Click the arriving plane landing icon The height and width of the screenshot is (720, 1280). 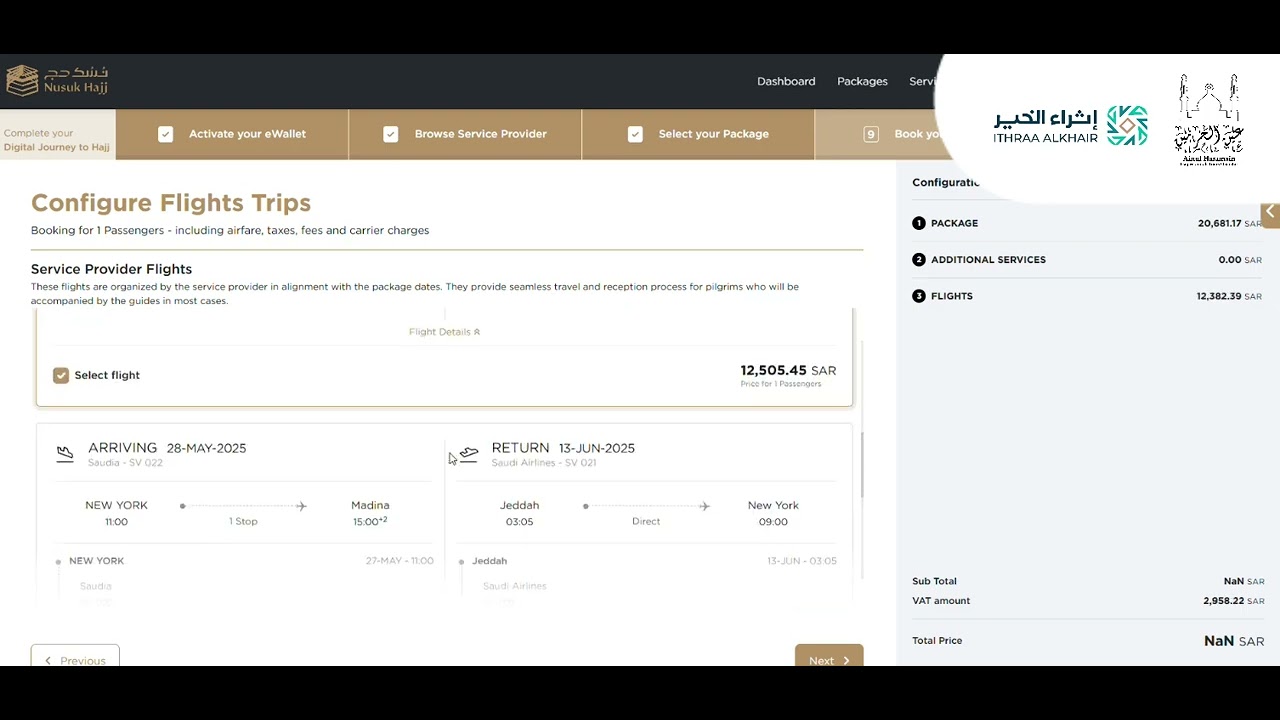(x=65, y=454)
